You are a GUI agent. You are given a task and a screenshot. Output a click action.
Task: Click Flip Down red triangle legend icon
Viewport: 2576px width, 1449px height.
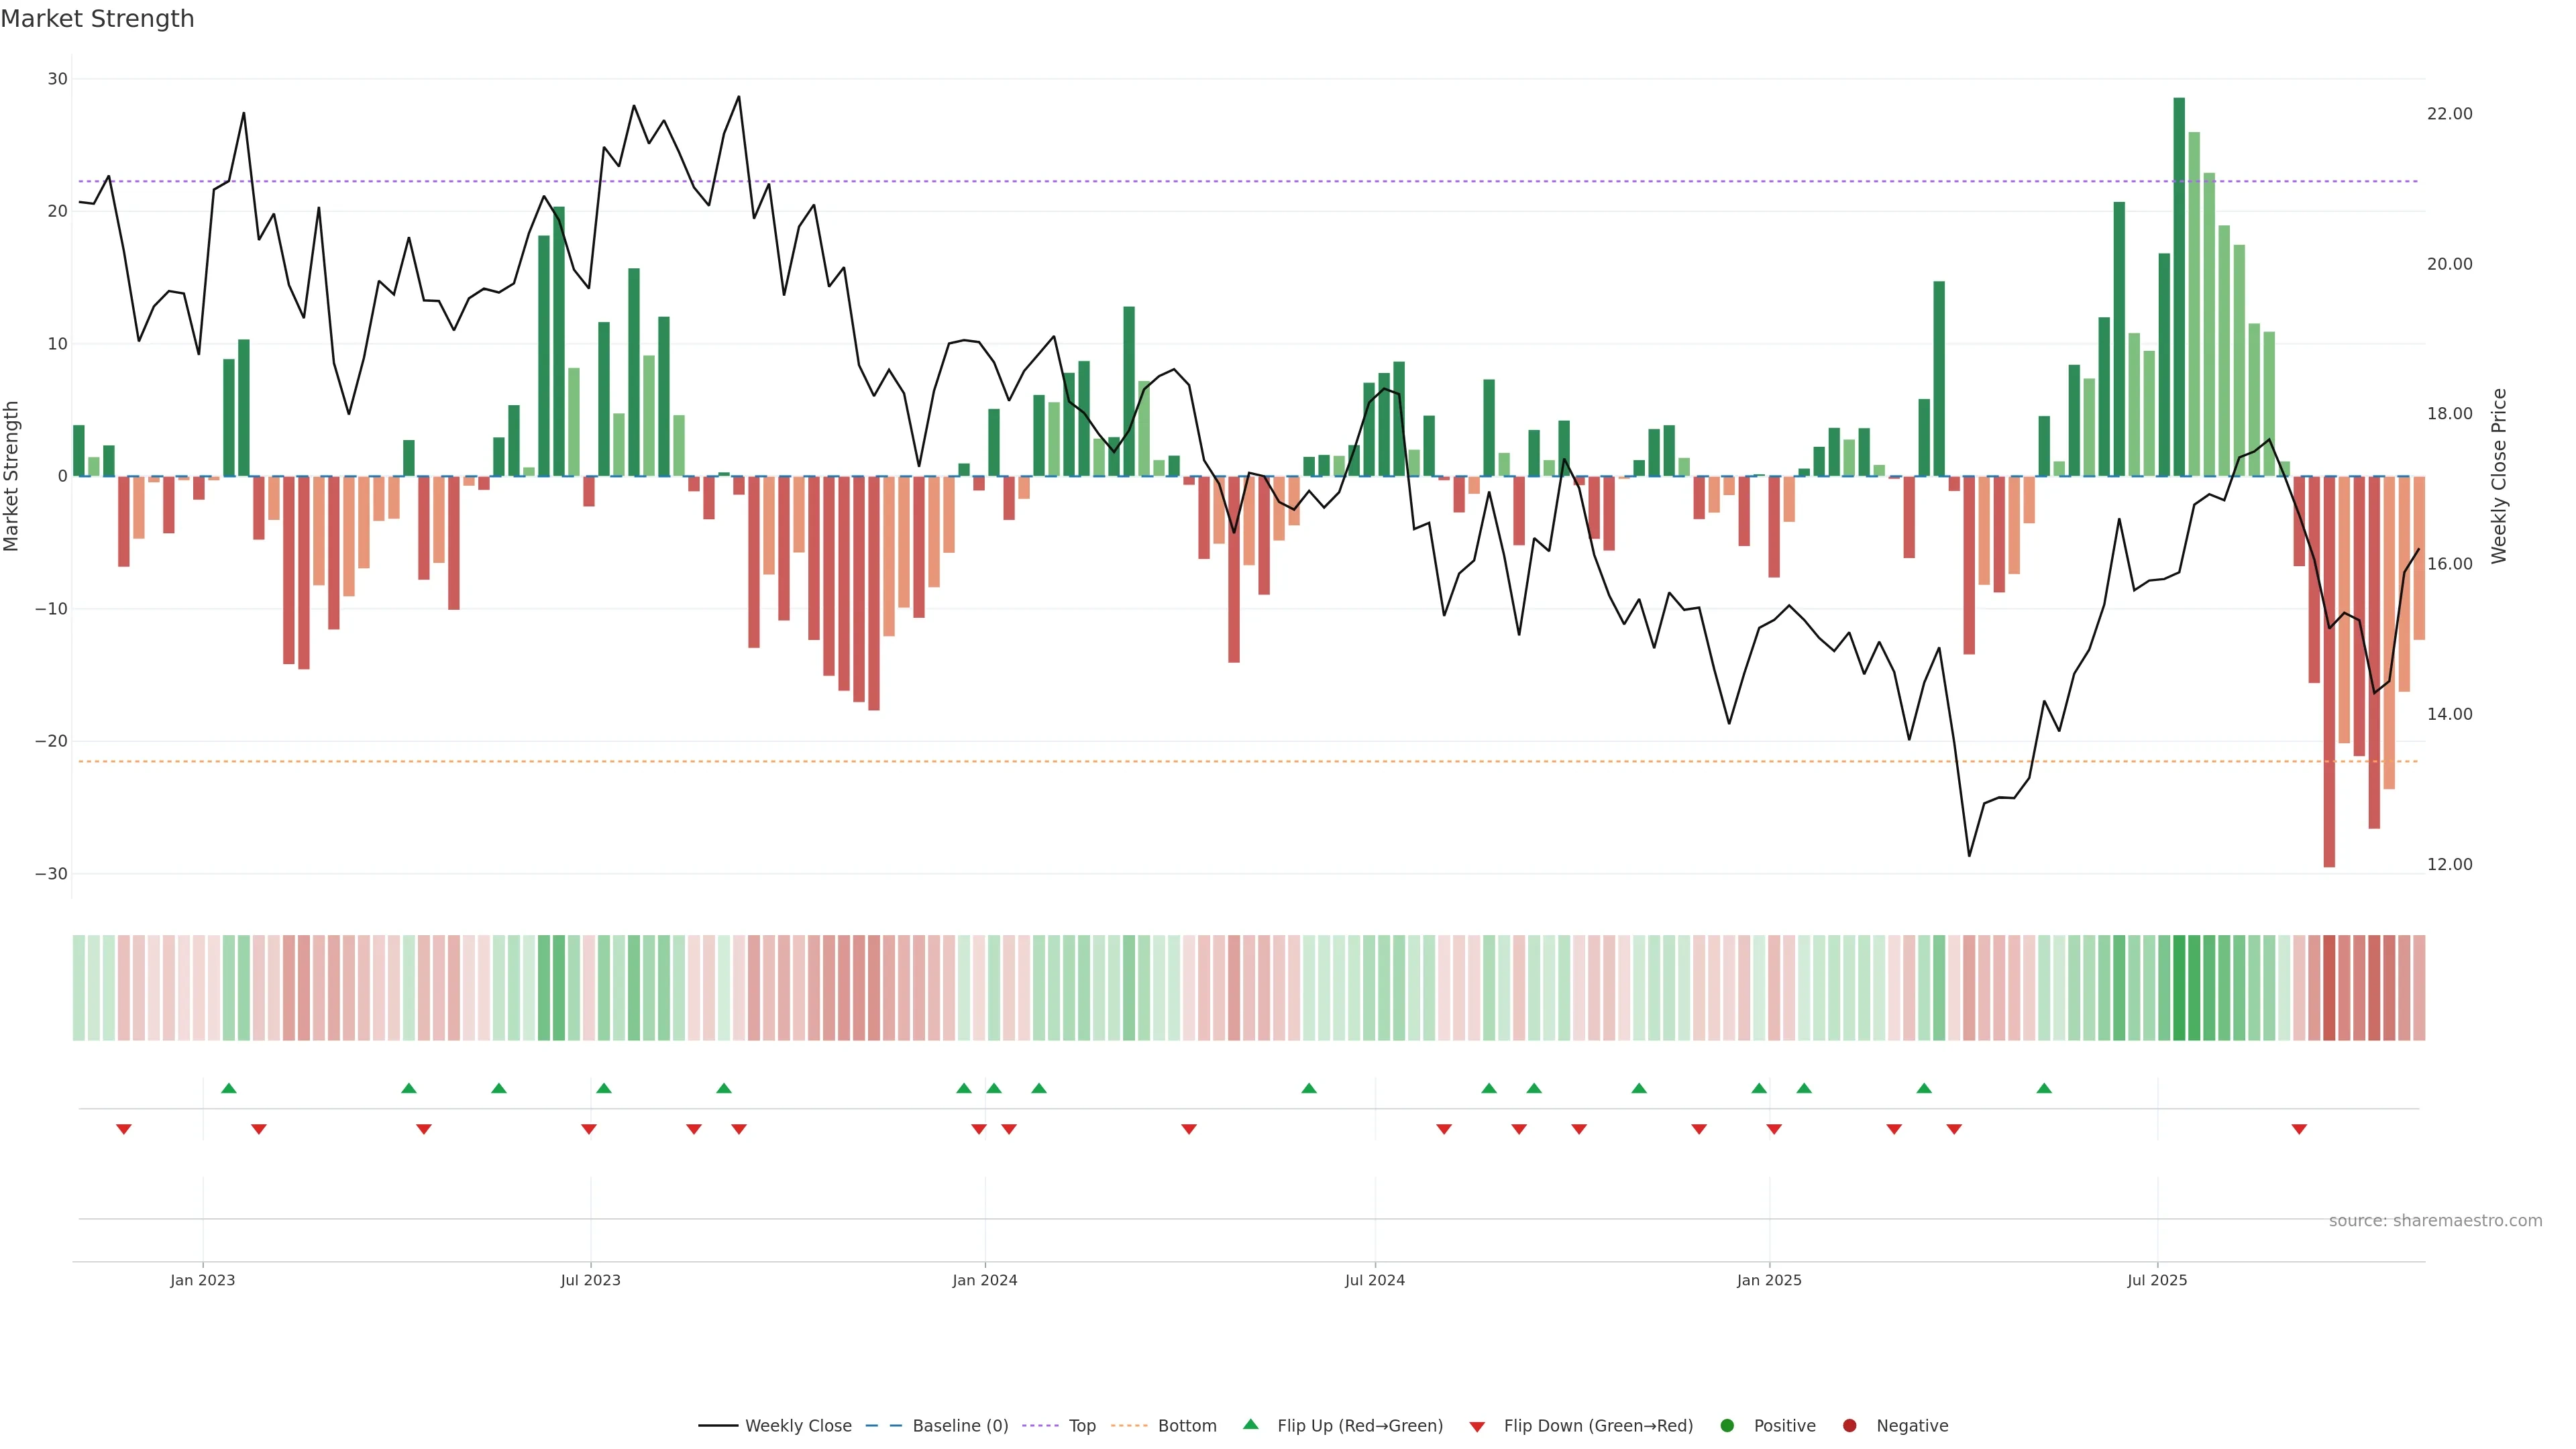click(1477, 1427)
